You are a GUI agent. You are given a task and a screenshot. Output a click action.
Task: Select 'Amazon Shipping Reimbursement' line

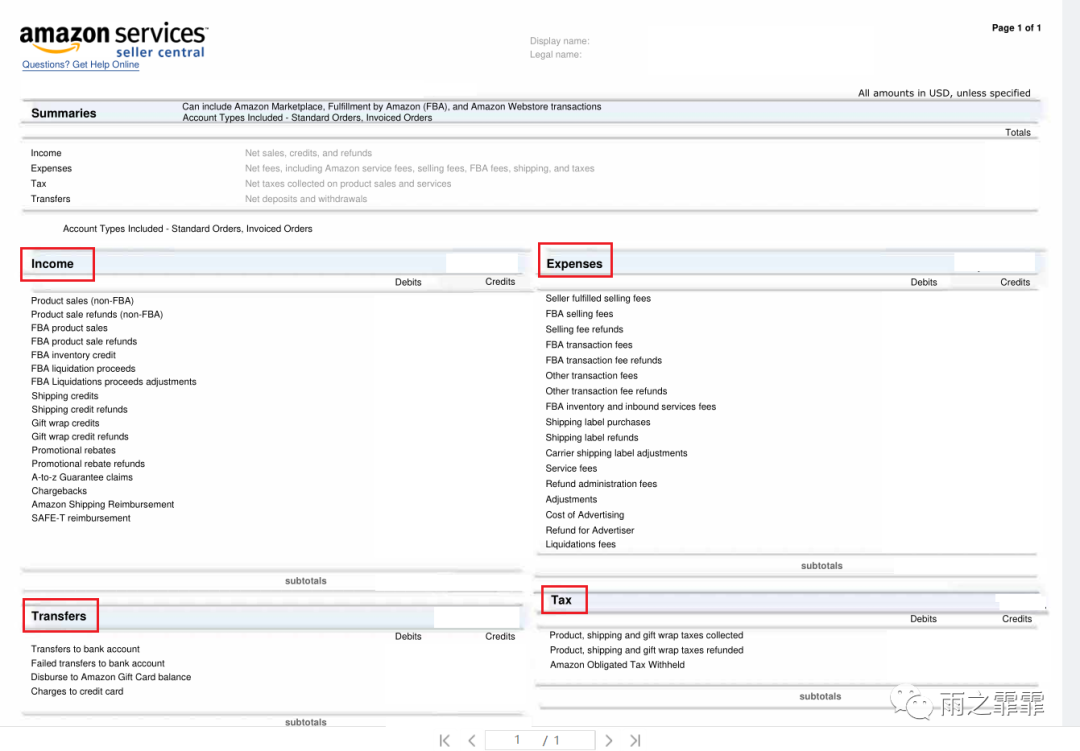click(x=103, y=504)
